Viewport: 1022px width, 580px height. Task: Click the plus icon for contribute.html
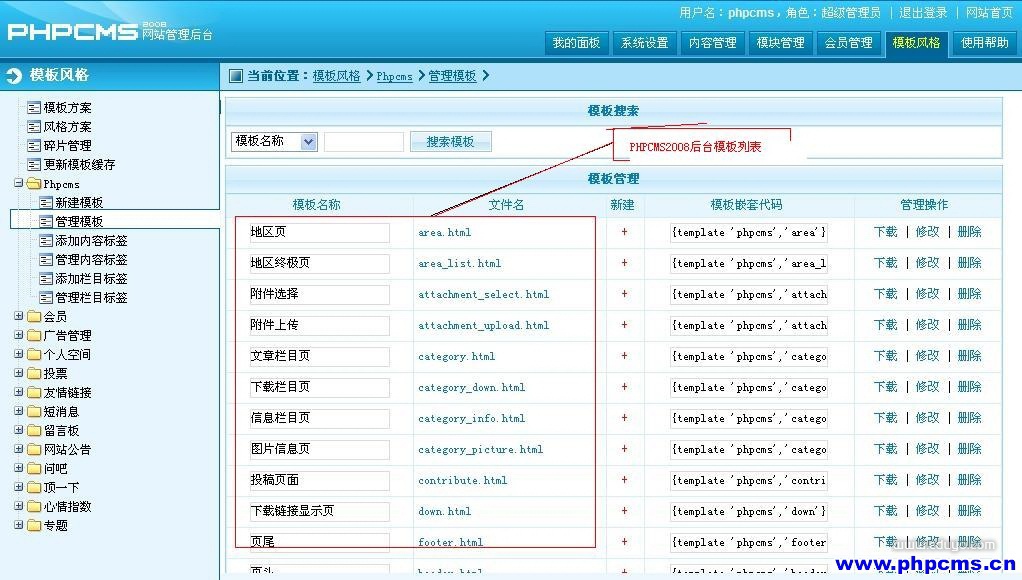(x=624, y=480)
